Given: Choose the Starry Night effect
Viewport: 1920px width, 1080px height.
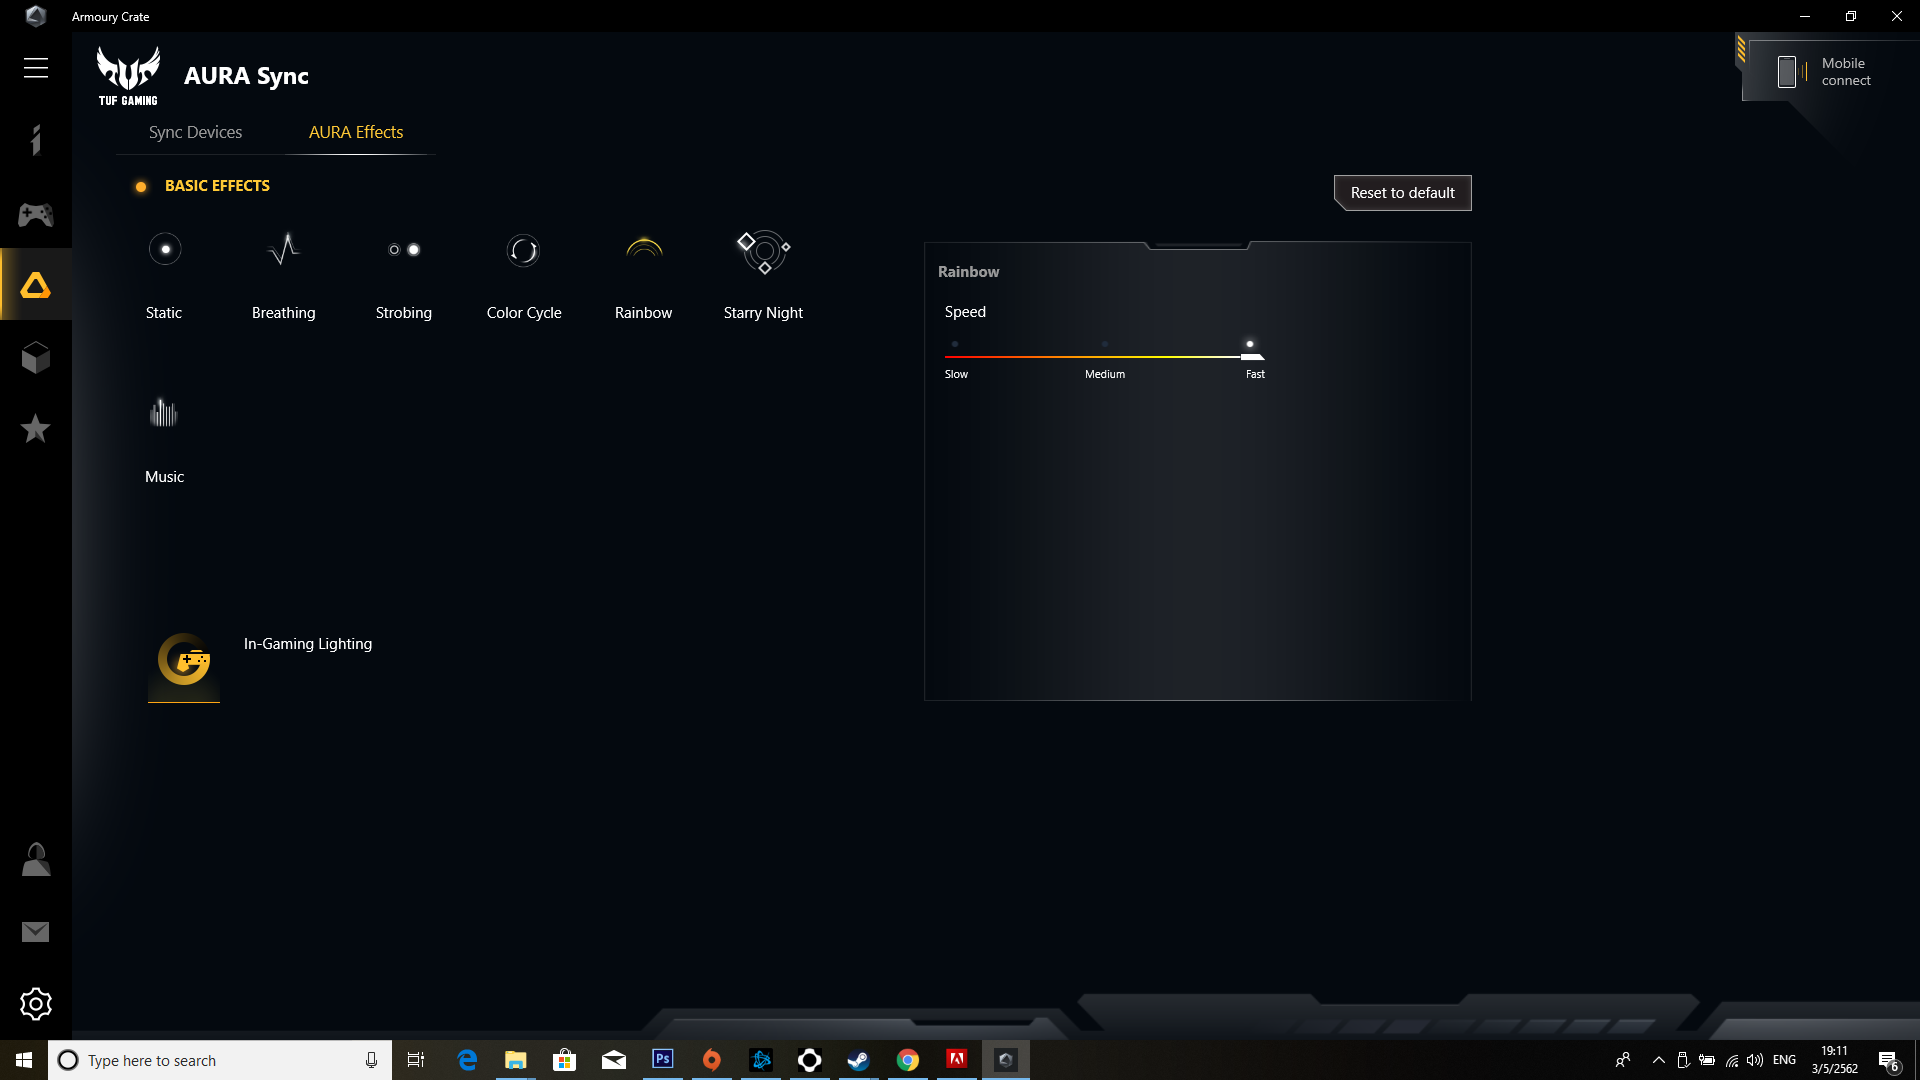Looking at the screenshot, I should pos(764,252).
